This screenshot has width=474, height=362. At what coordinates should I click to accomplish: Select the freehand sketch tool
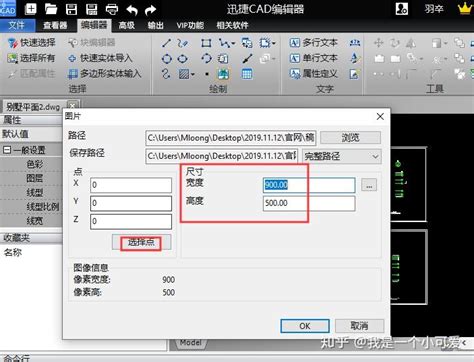tap(183, 43)
